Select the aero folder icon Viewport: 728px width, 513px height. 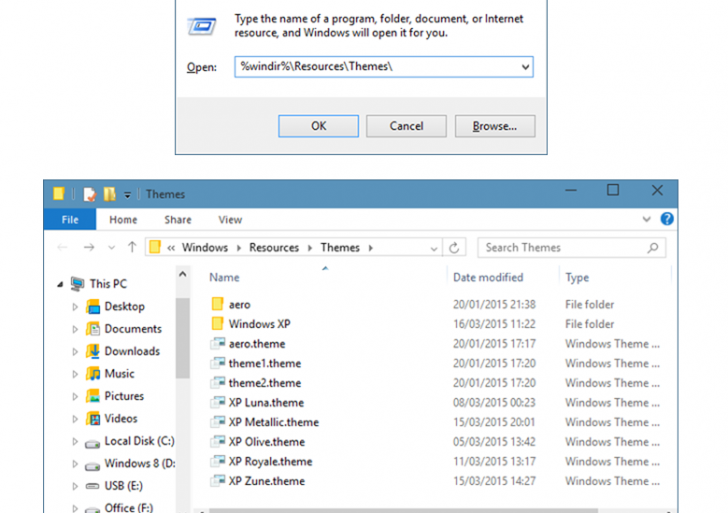[217, 304]
